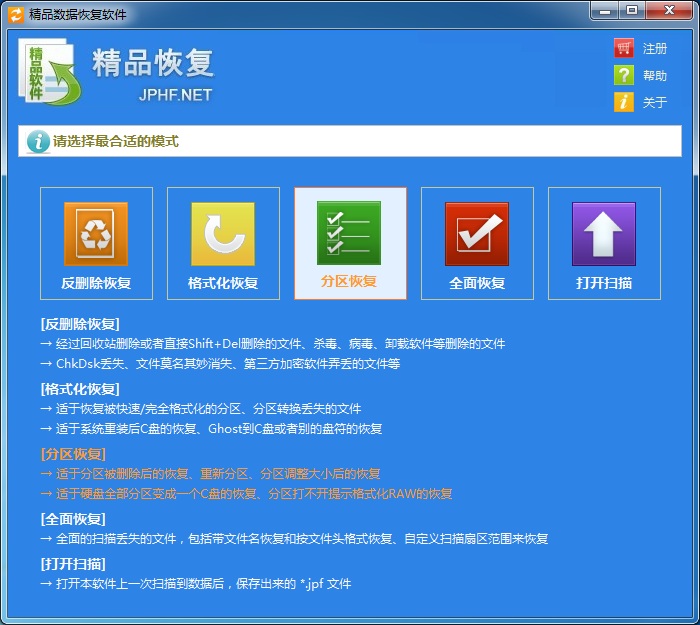
Task: Open the 注册 register link
Action: coord(654,48)
